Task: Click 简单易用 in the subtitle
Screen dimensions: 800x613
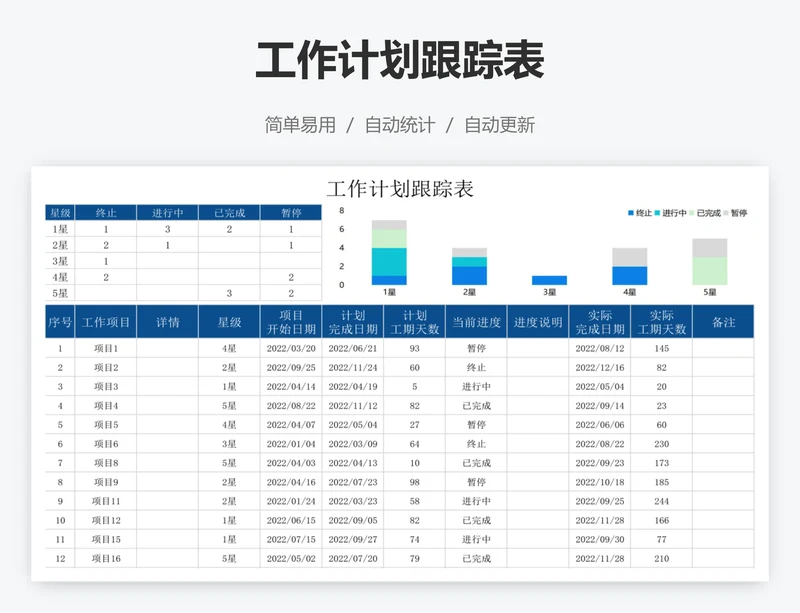Action: (x=300, y=125)
